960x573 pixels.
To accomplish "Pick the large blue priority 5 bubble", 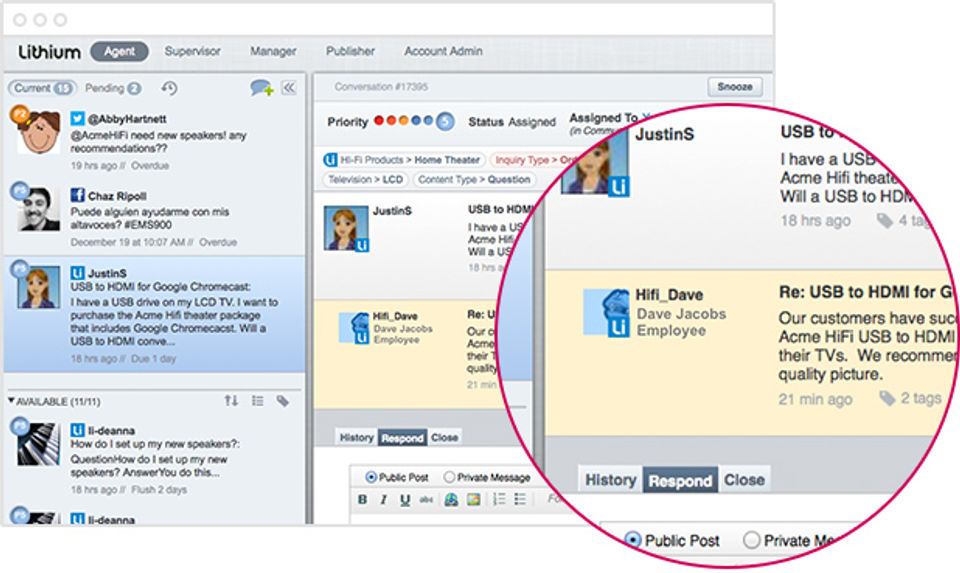I will [445, 121].
